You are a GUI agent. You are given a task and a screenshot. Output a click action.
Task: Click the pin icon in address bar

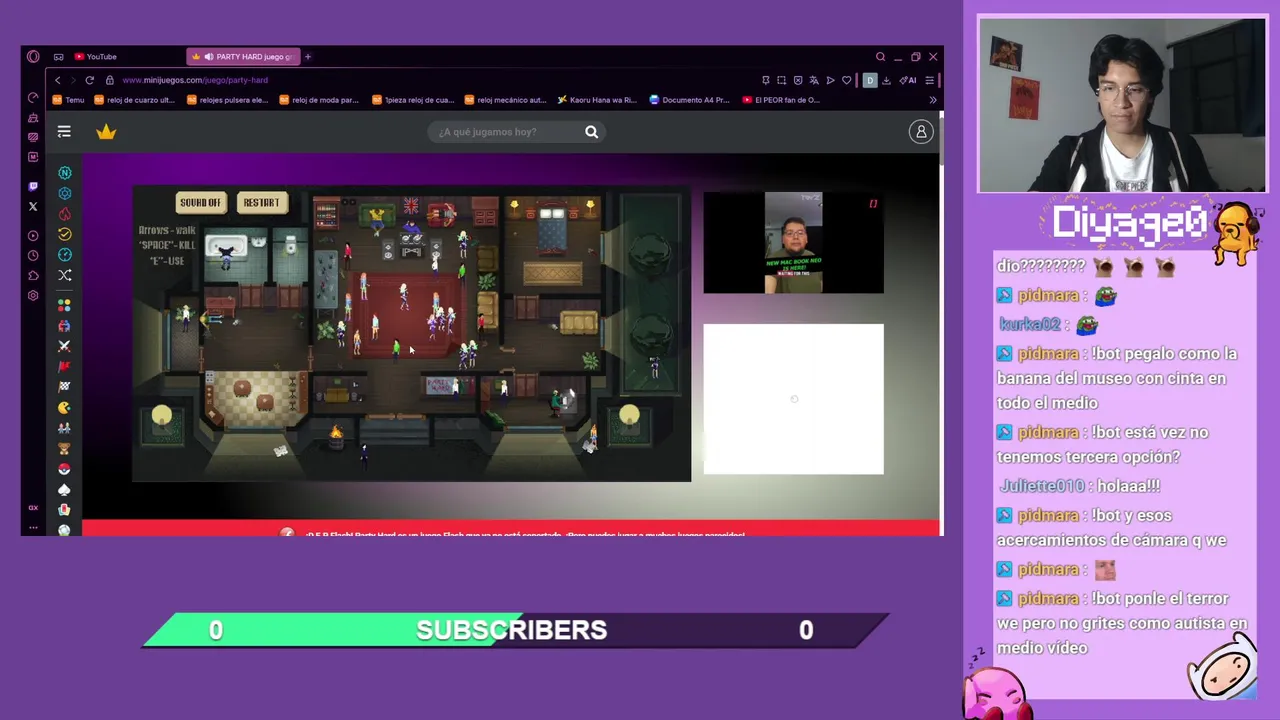click(x=766, y=80)
